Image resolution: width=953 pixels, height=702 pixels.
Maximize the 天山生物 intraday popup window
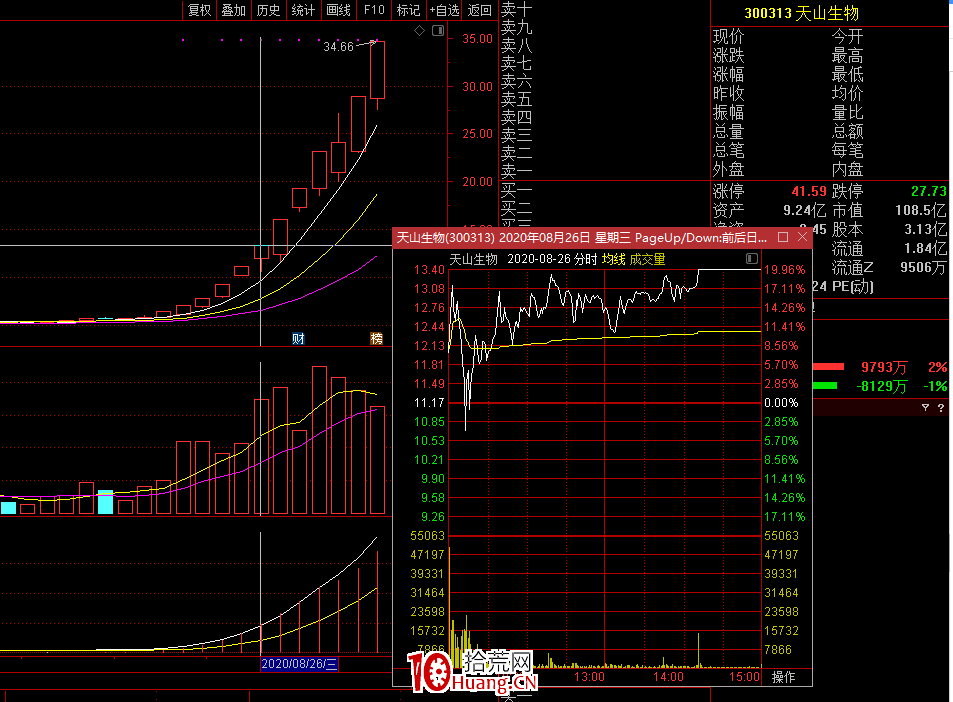click(x=783, y=237)
